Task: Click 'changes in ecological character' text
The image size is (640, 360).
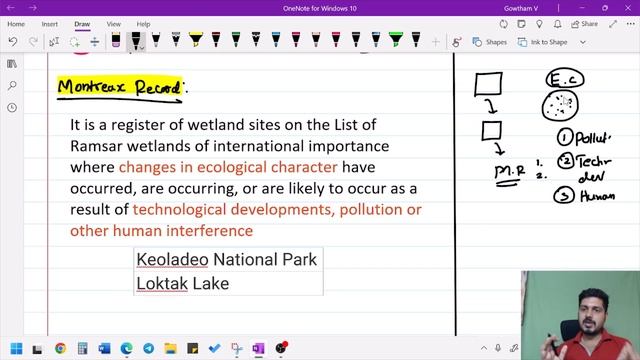Action: click(x=228, y=167)
